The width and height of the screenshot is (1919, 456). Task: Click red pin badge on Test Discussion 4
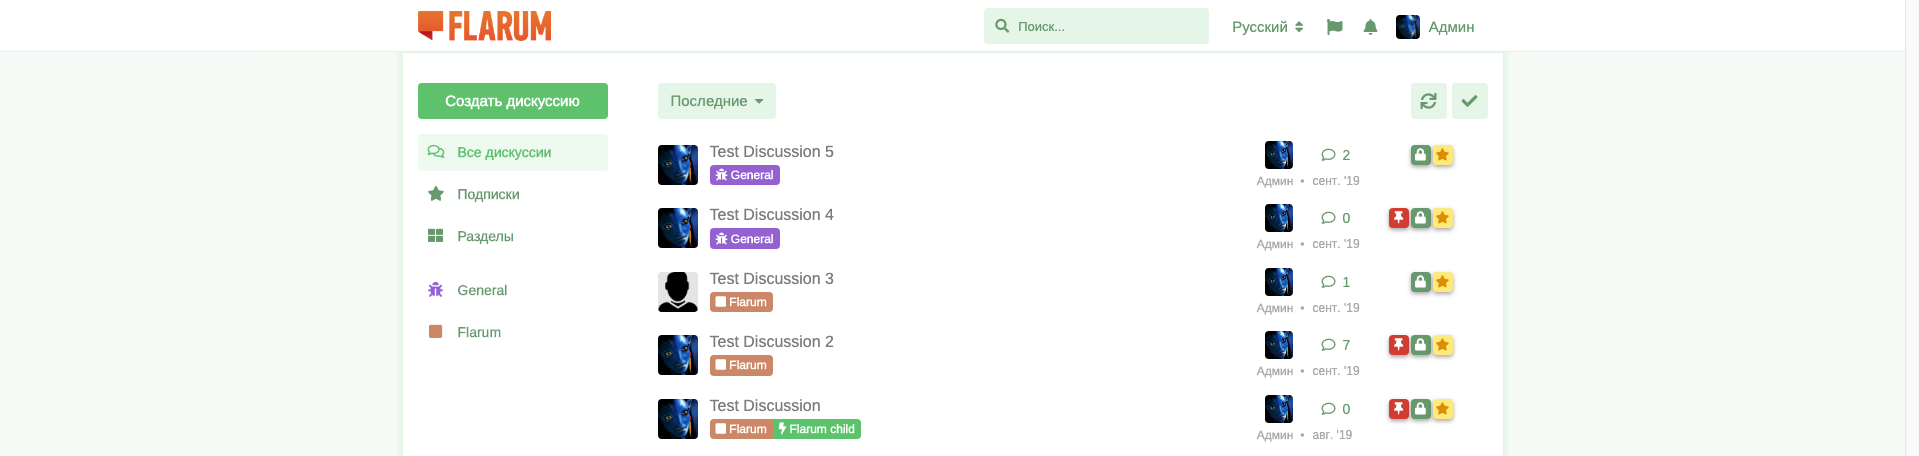[1399, 218]
